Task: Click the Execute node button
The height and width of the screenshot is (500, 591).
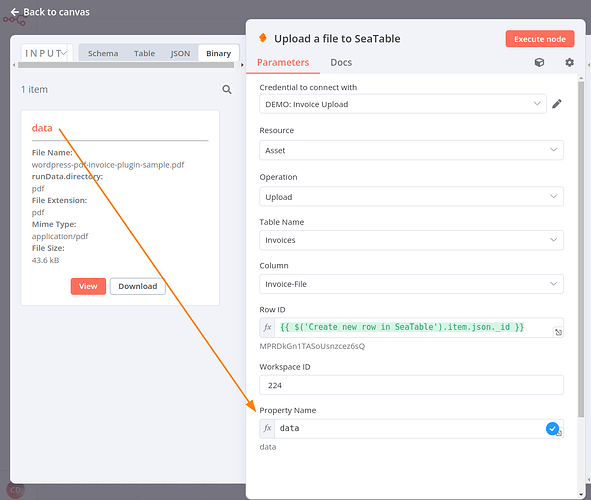Action: (540, 39)
